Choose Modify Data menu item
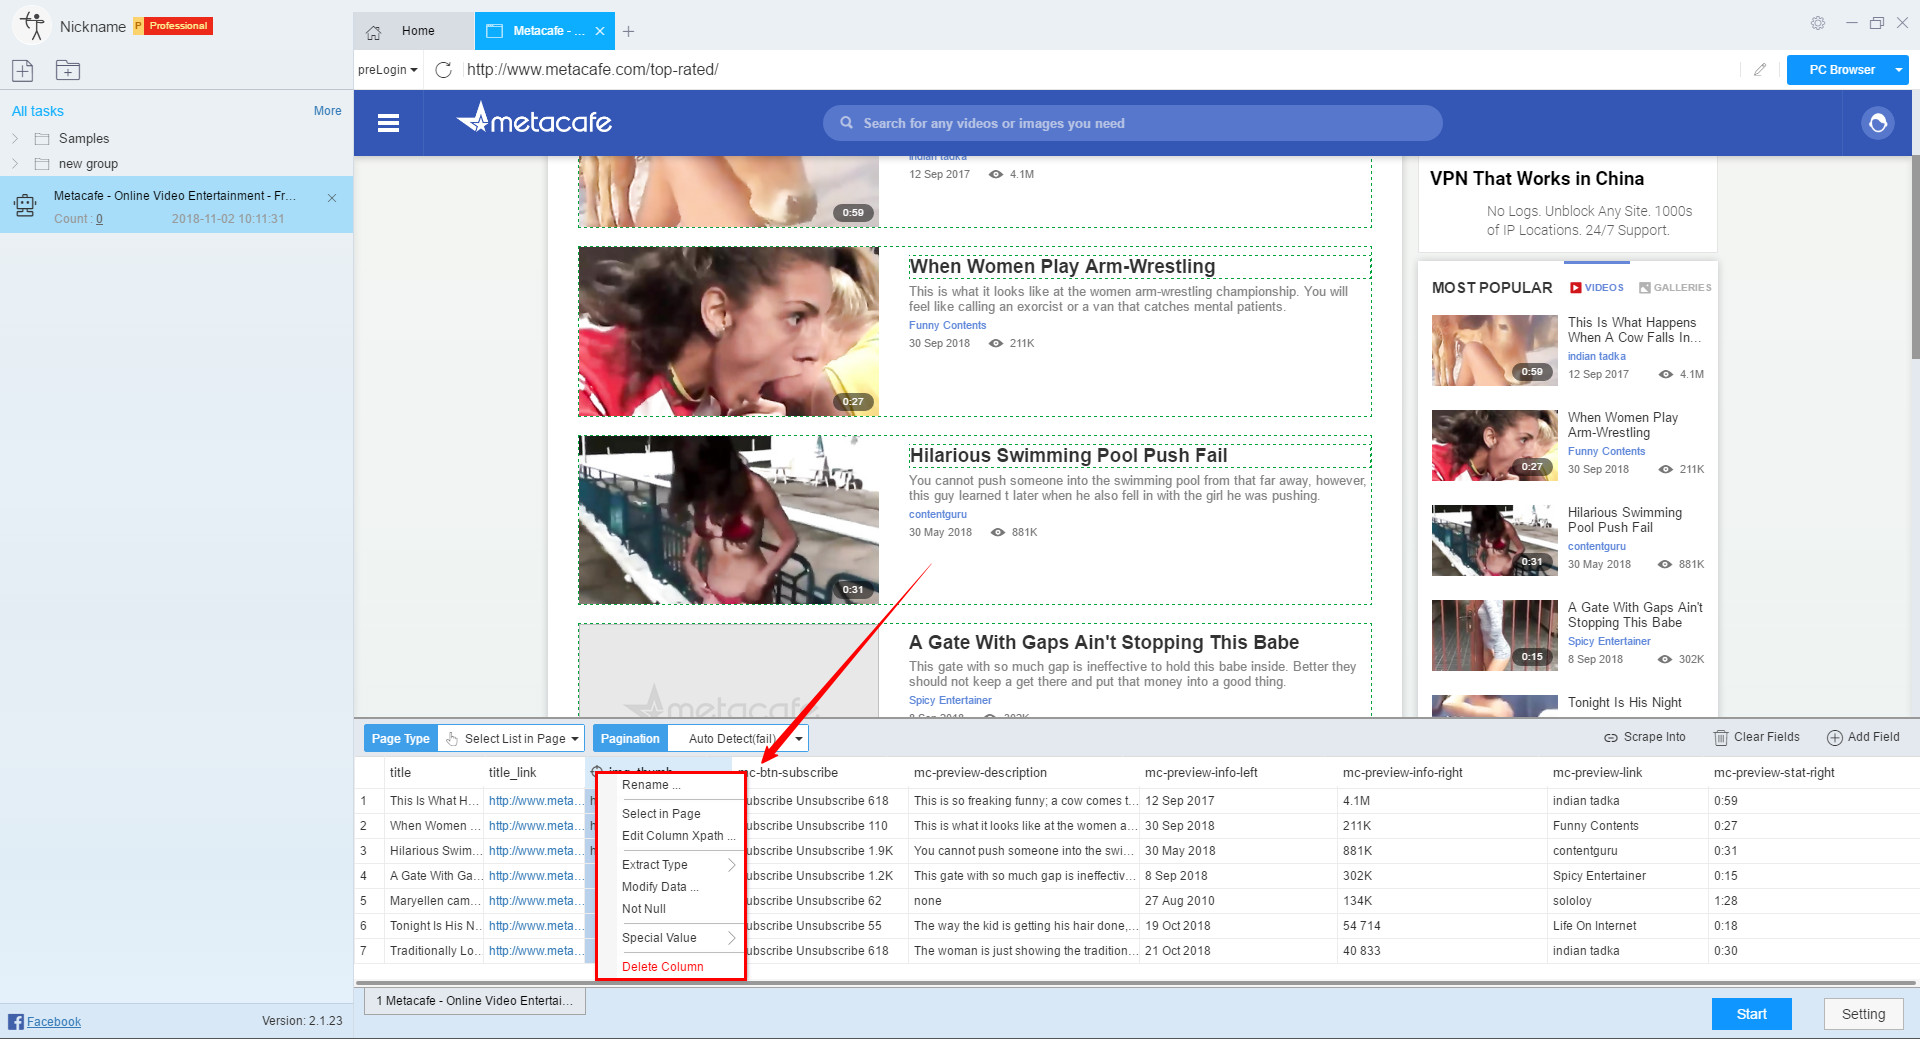1920x1039 pixels. 660,887
